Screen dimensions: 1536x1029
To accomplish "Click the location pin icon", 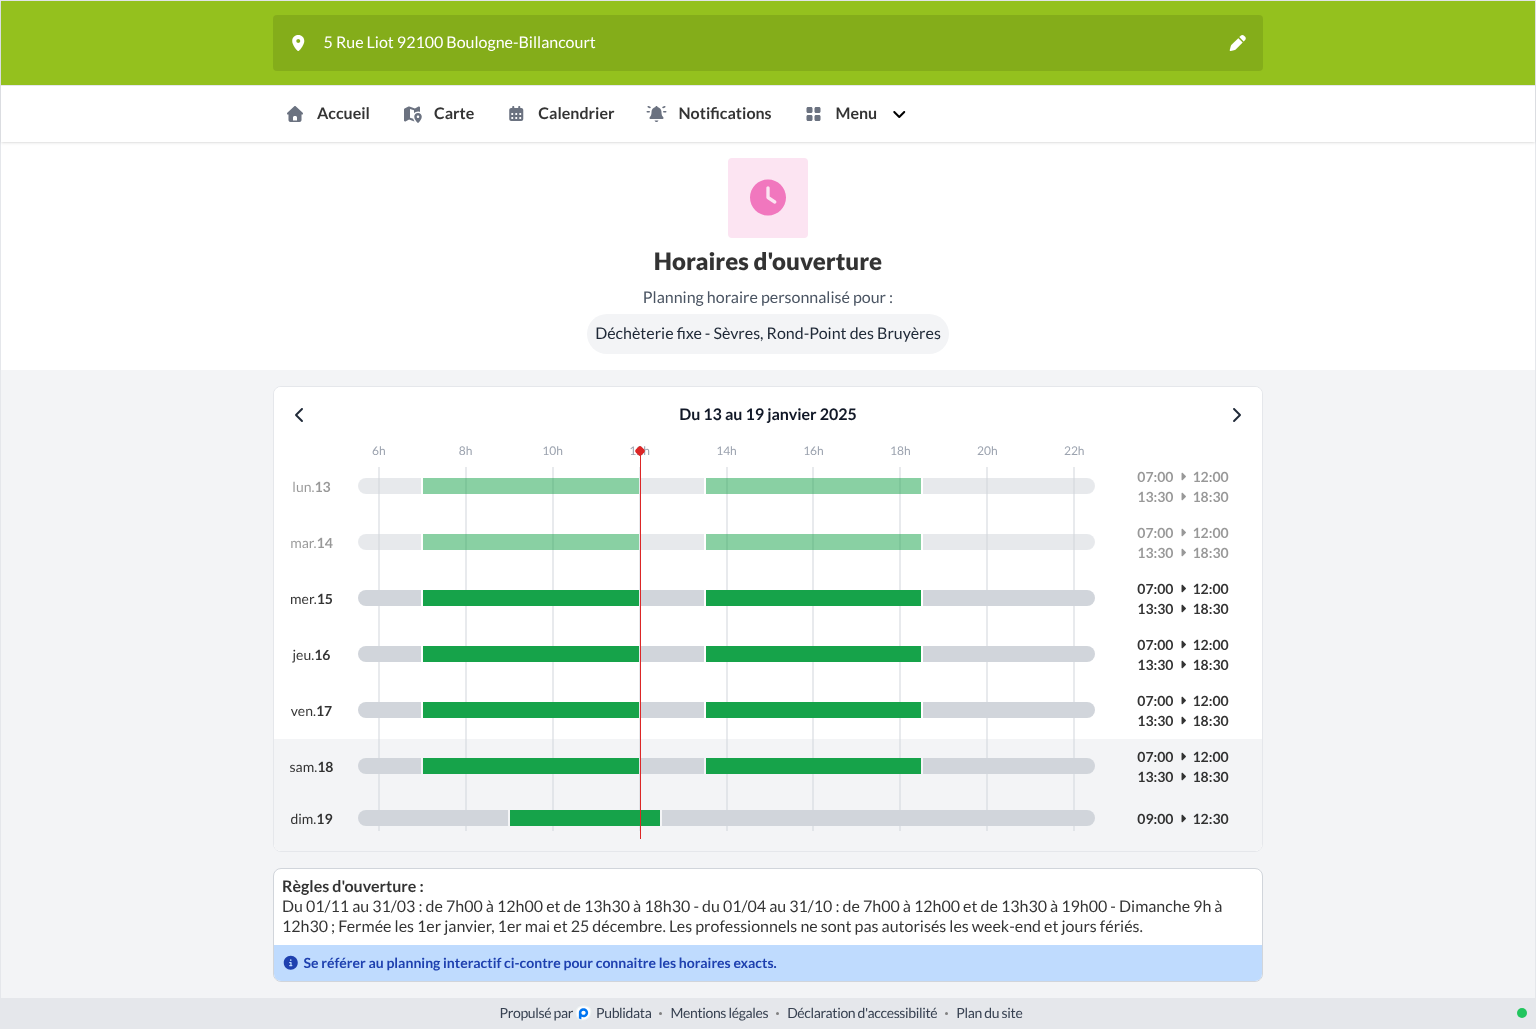I will tap(298, 43).
